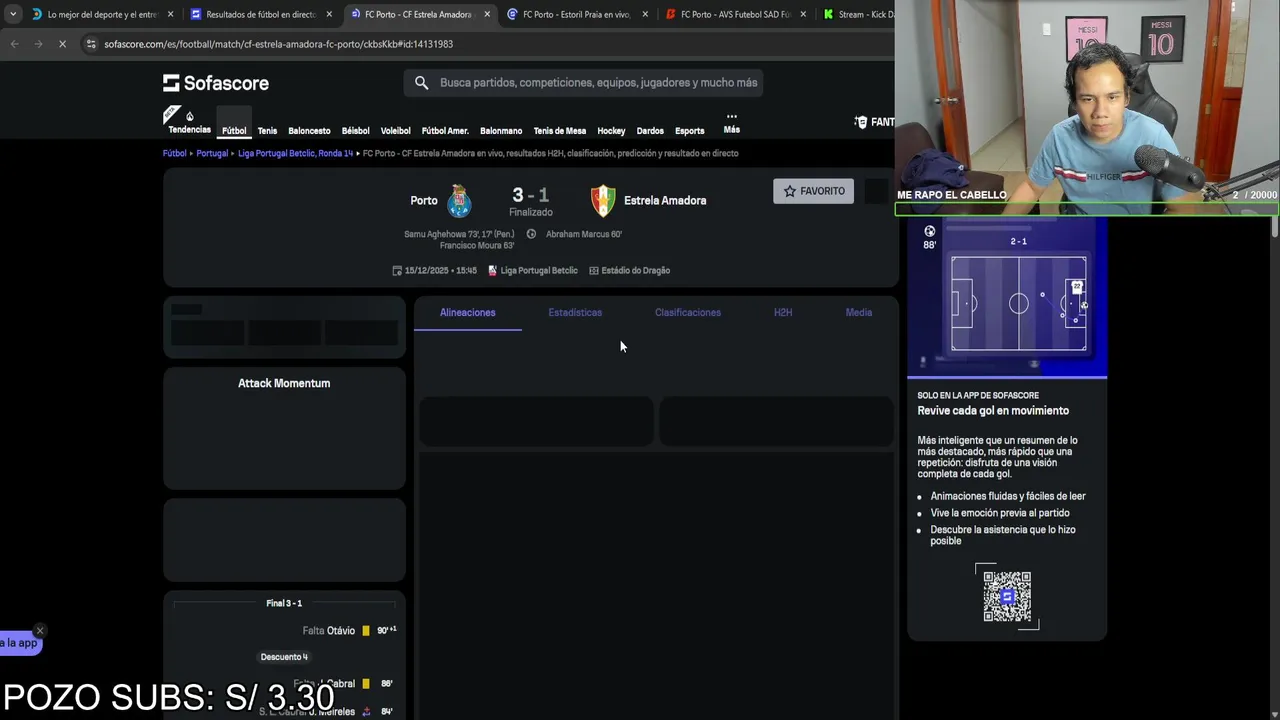Click the goal pitch animation thumbnail

pyautogui.click(x=1007, y=298)
